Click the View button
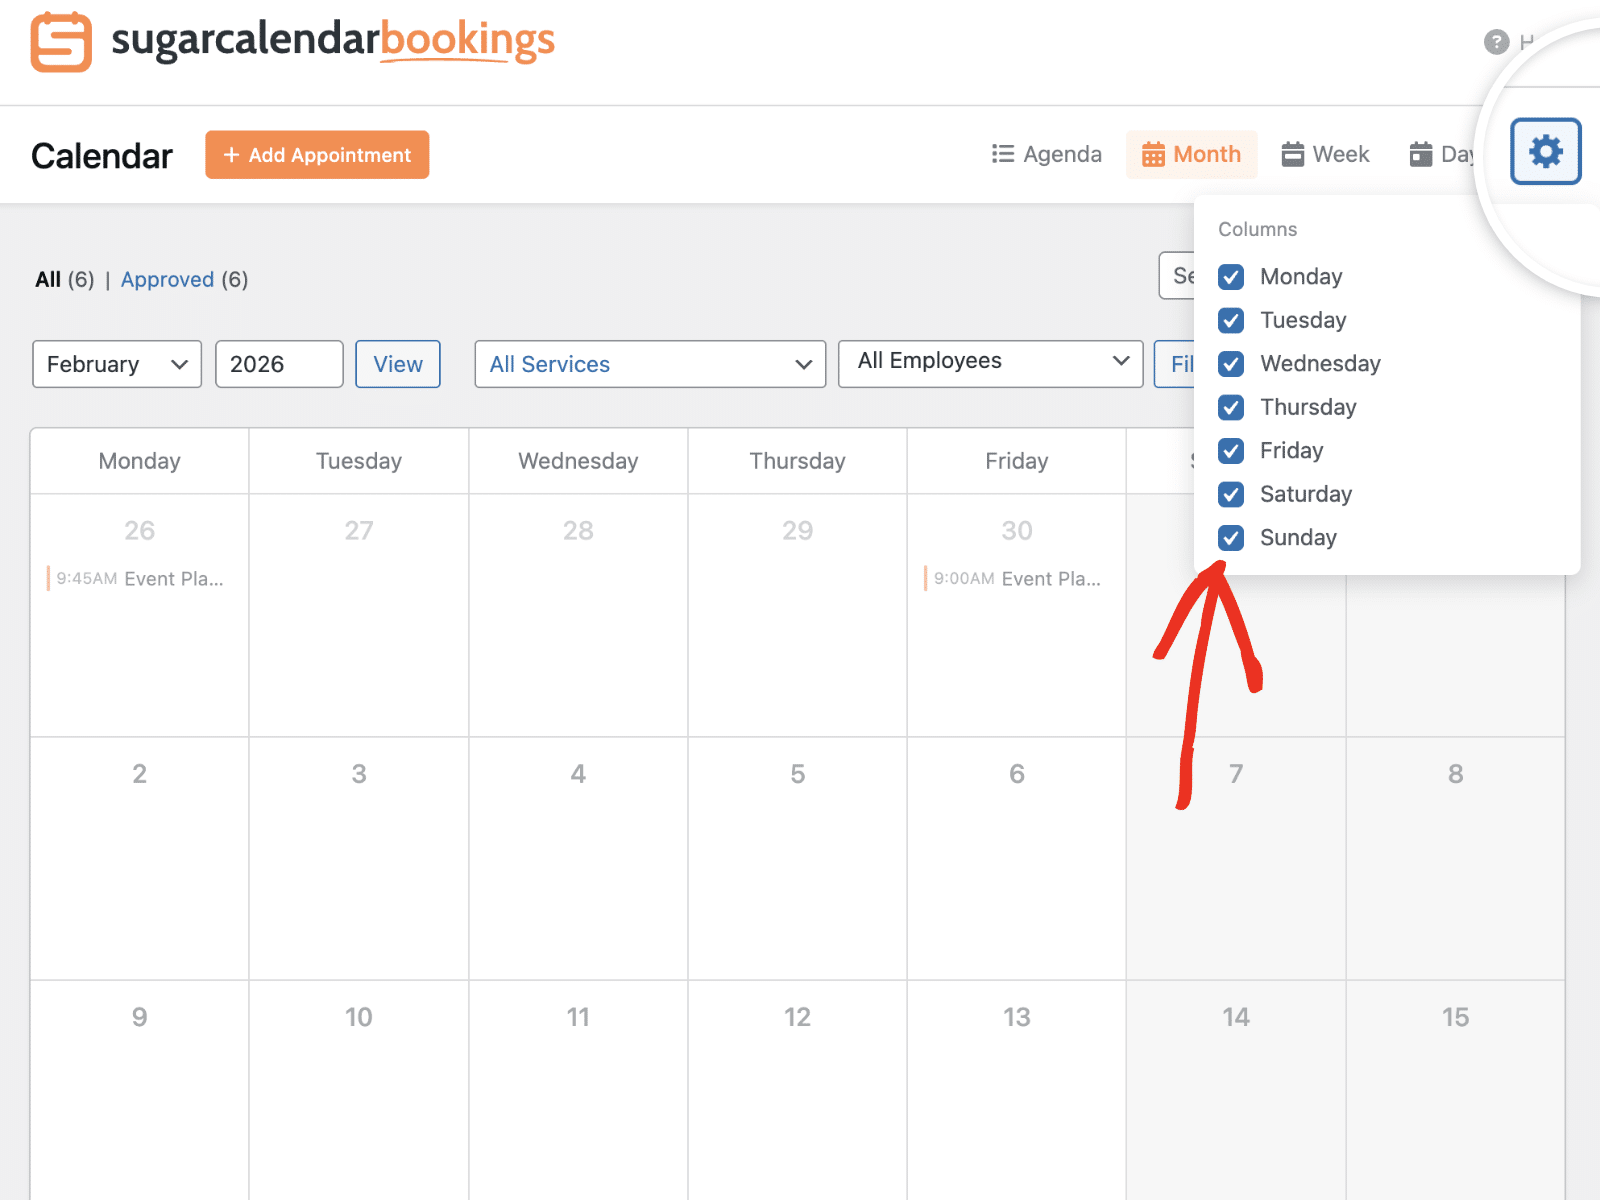This screenshot has height=1200, width=1600. pyautogui.click(x=397, y=364)
